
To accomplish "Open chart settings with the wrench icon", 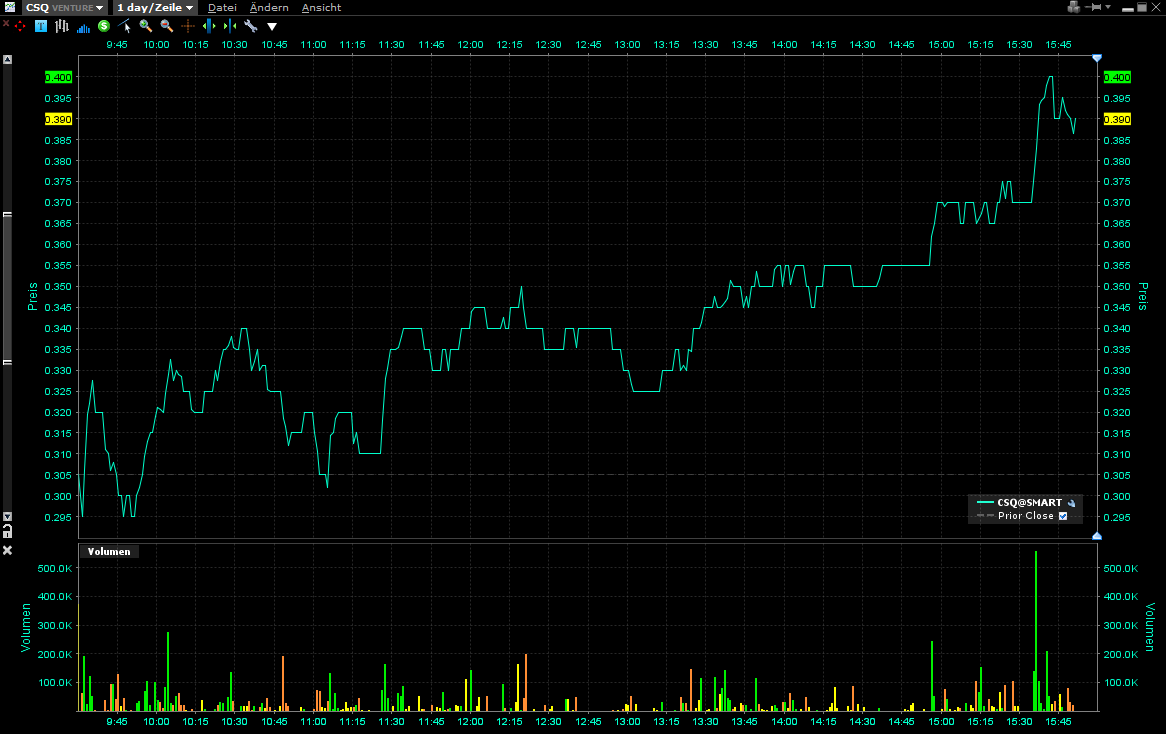I will (251, 26).
